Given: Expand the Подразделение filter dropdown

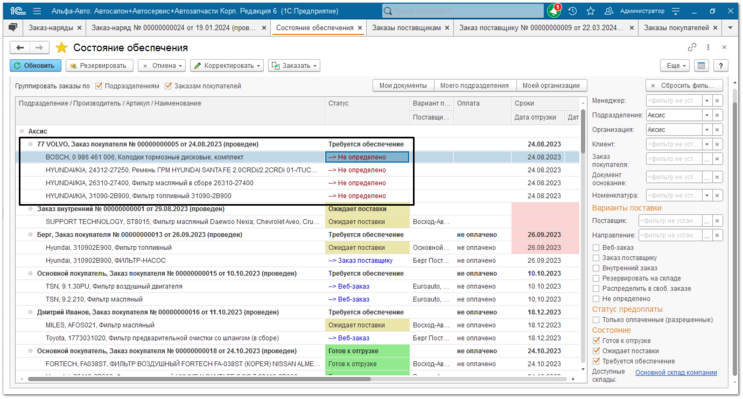Looking at the screenshot, I should coord(707,115).
